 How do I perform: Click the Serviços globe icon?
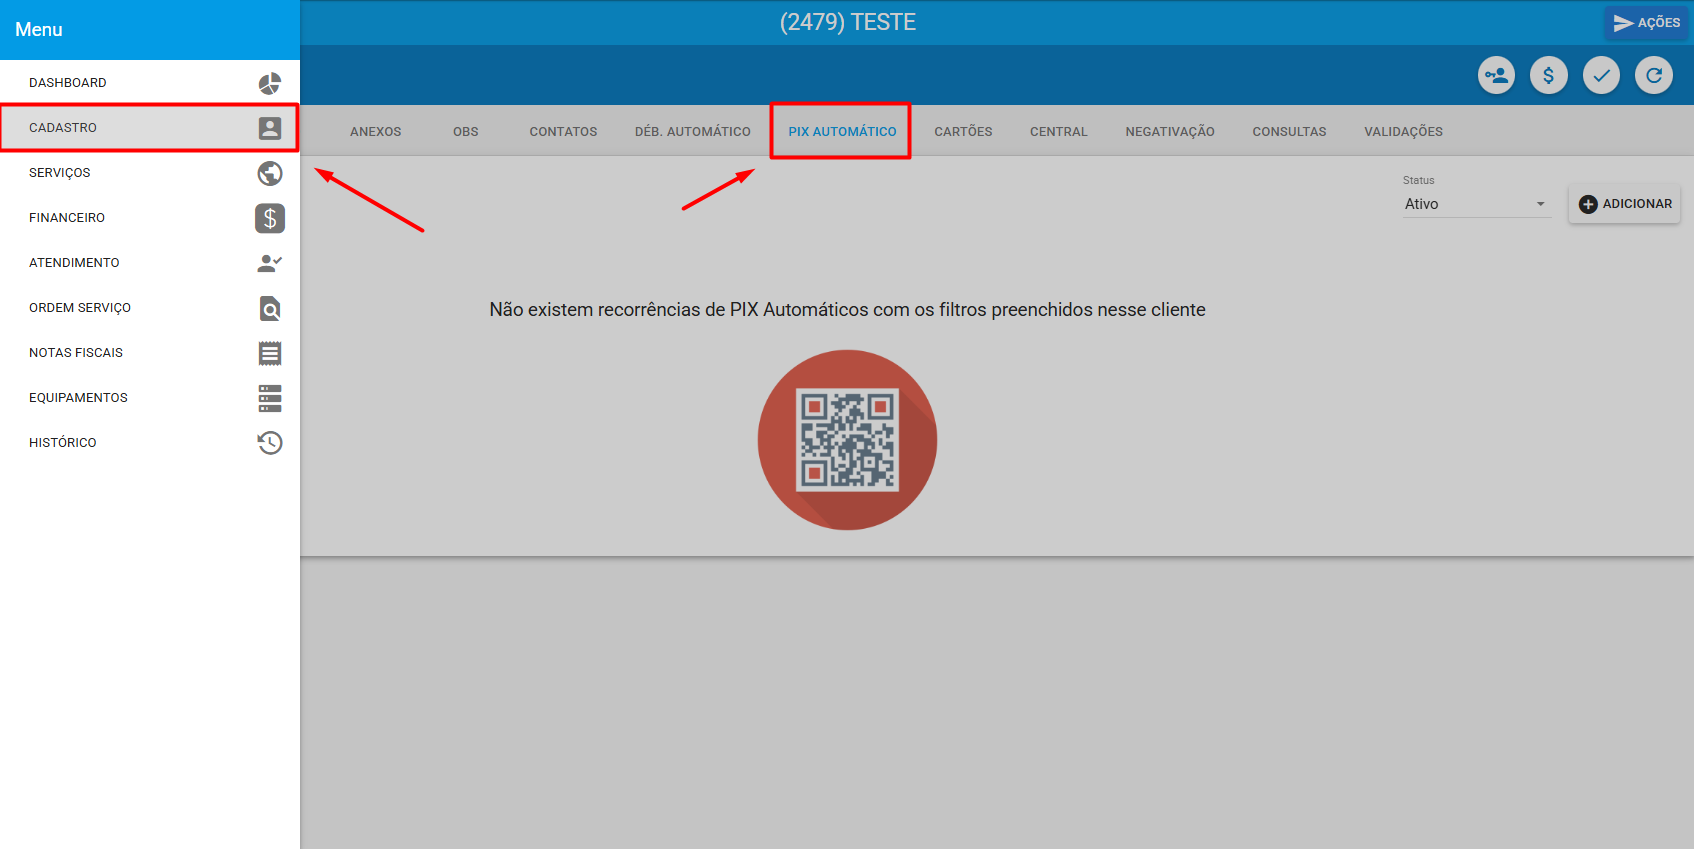tap(270, 173)
